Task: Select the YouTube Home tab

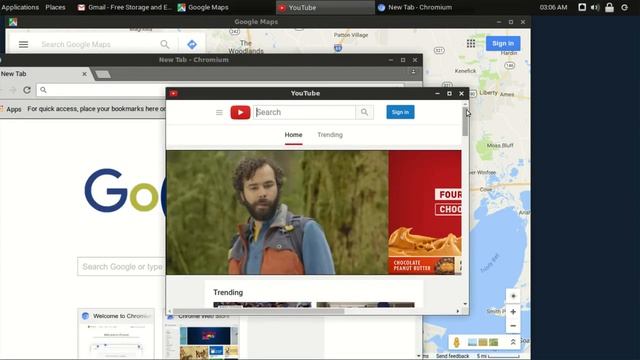Action: 293,135
